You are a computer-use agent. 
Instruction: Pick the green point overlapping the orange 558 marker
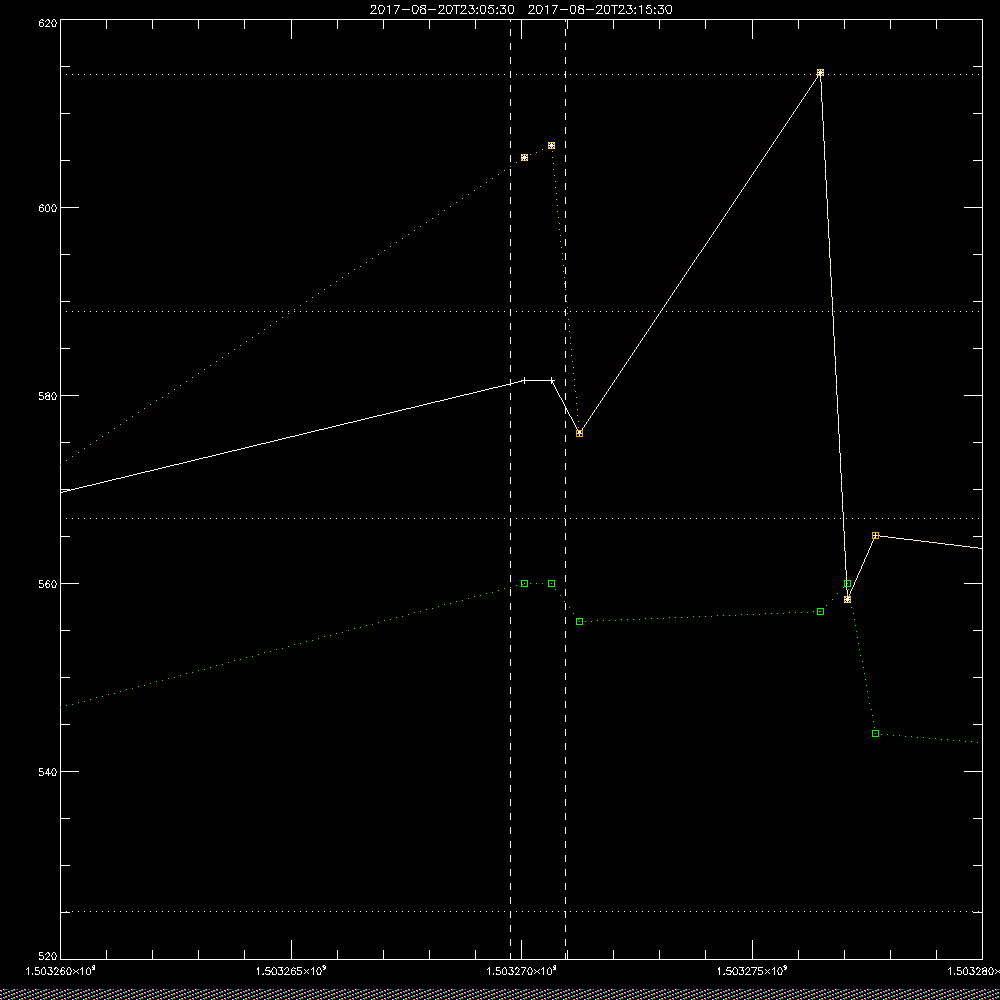tap(848, 584)
